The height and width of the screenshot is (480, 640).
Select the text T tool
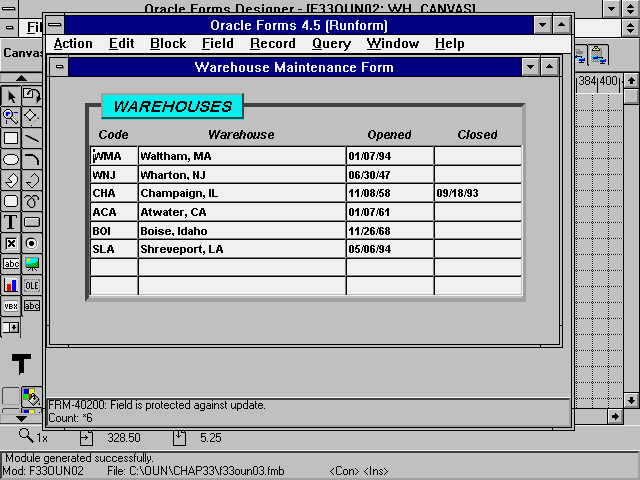point(11,221)
